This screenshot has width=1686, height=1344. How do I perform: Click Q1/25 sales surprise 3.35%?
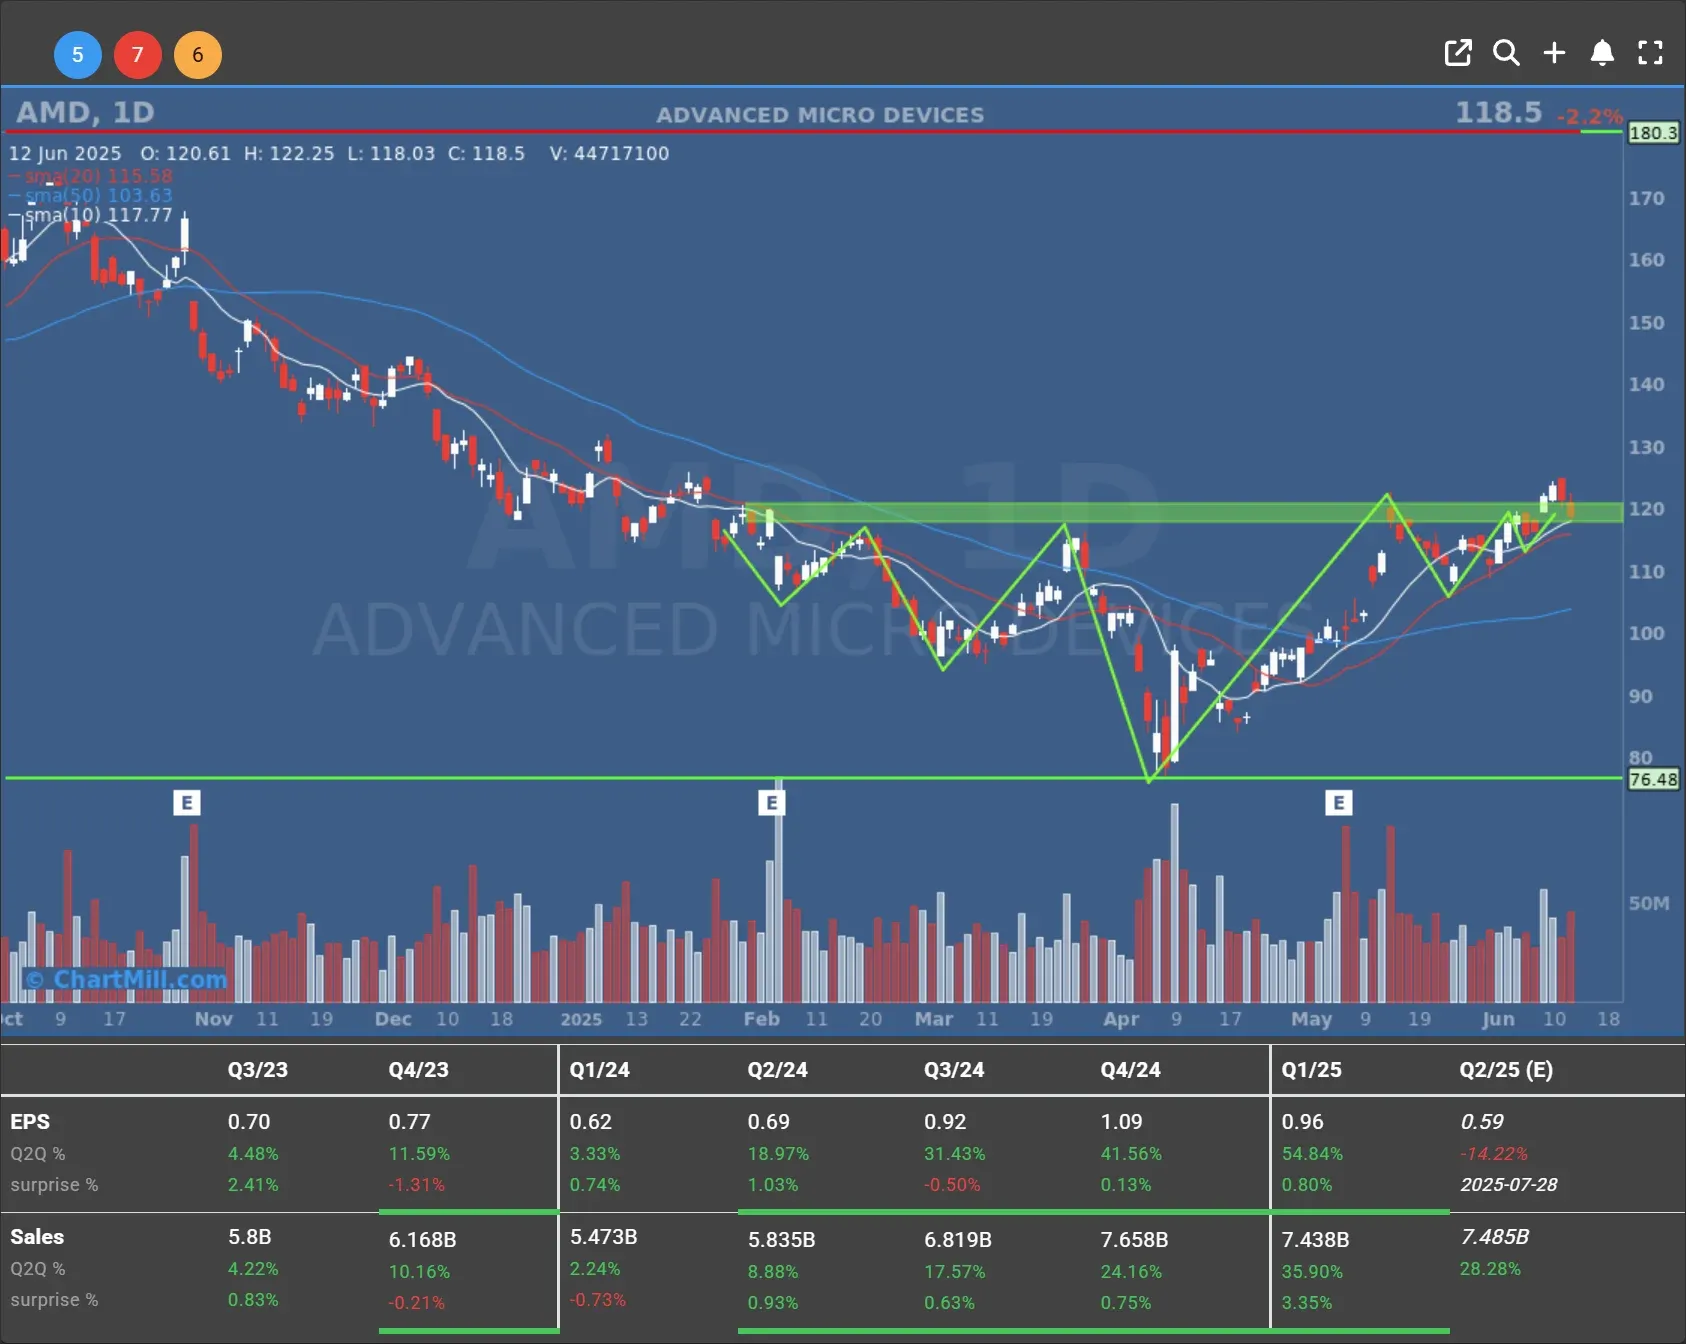click(1307, 1303)
